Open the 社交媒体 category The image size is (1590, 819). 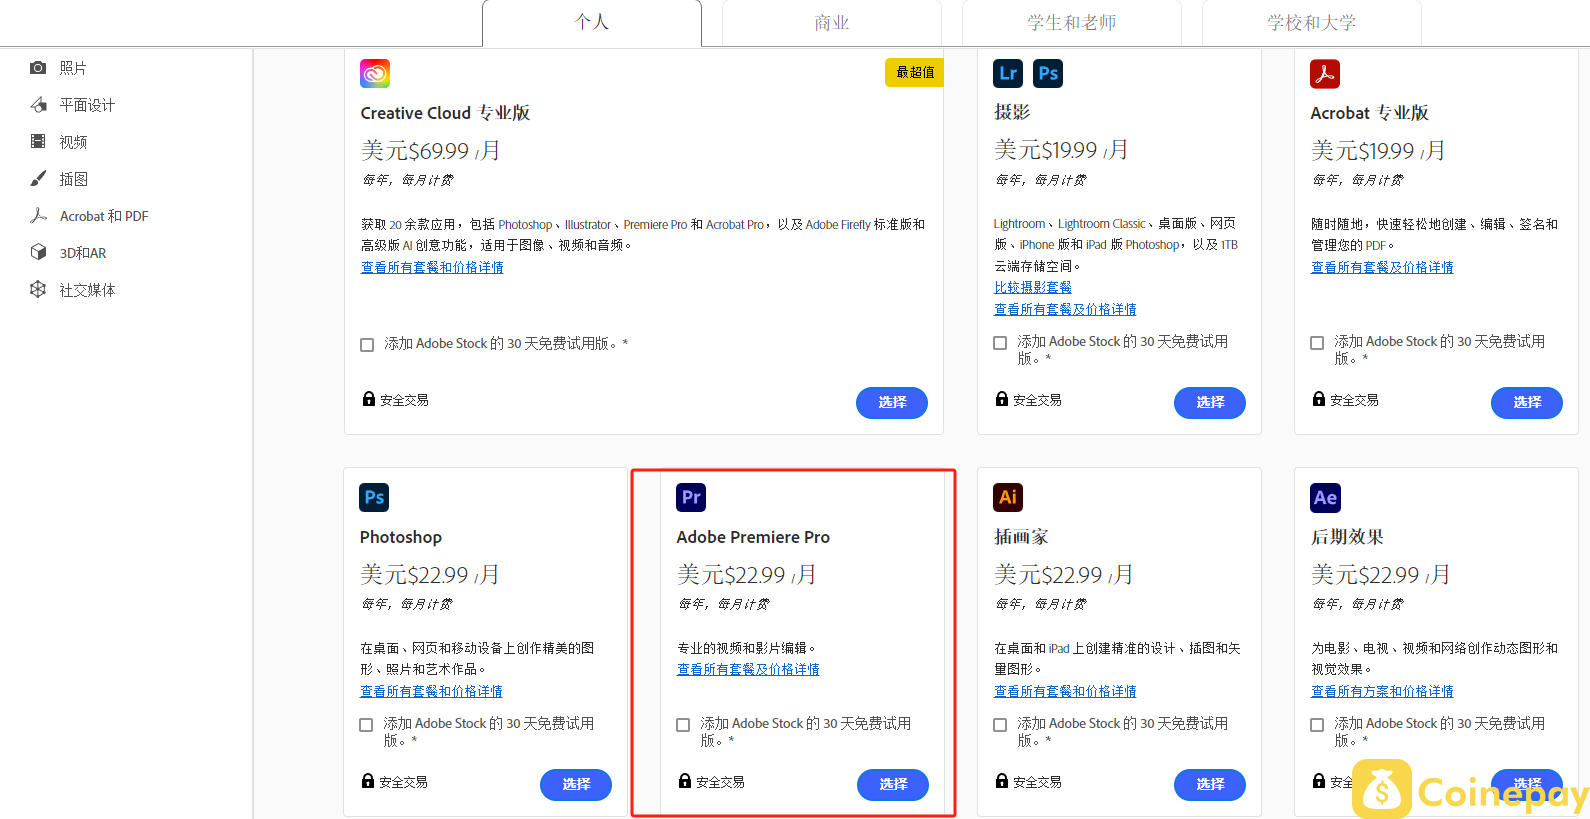87,290
